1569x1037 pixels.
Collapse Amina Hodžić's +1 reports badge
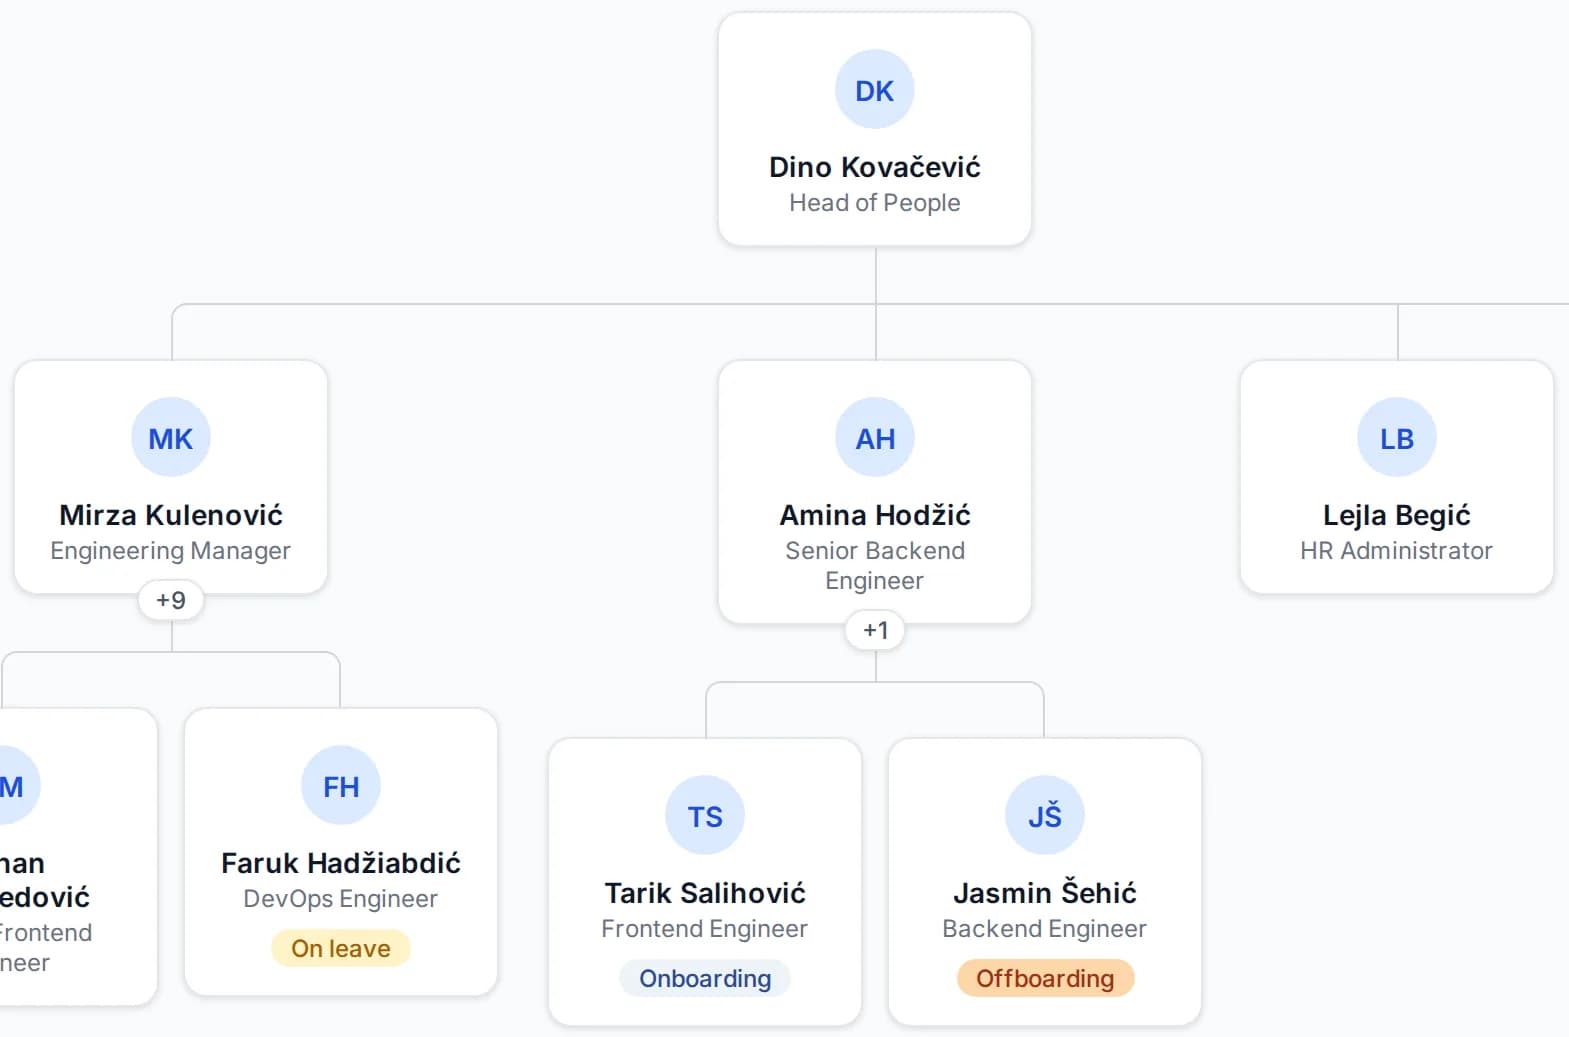(x=875, y=630)
